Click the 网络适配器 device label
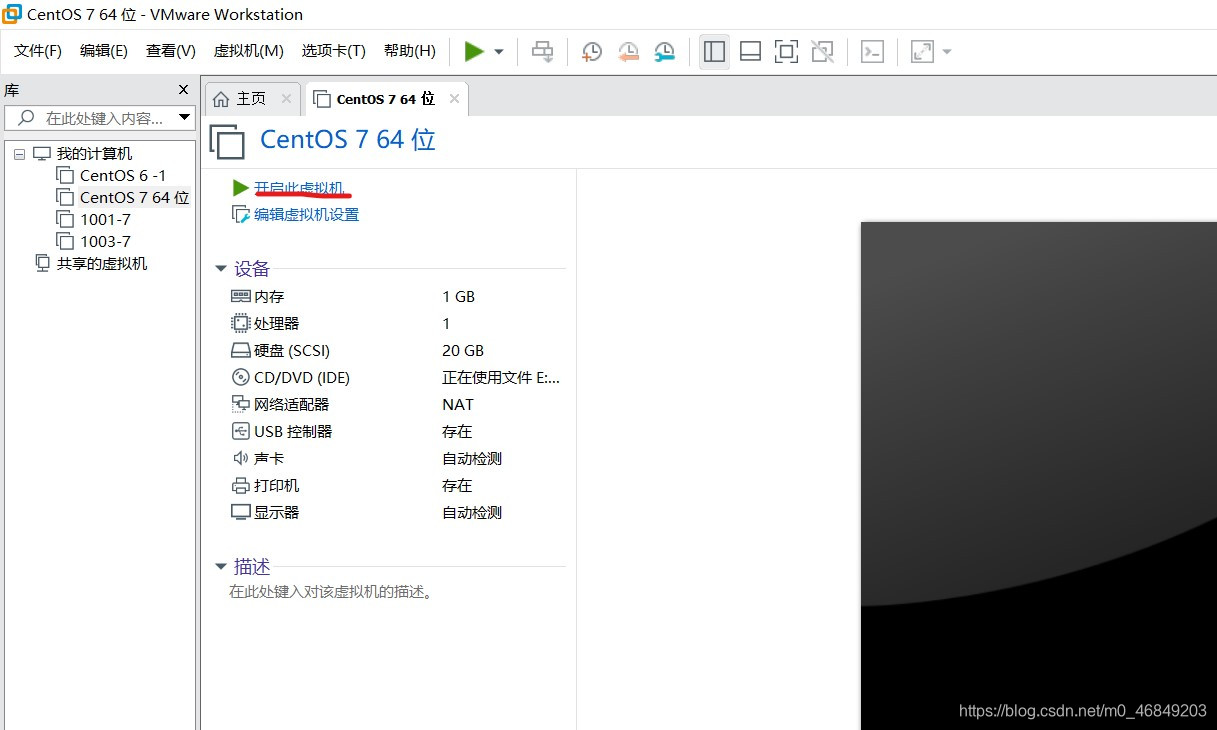1217x730 pixels. (x=291, y=404)
